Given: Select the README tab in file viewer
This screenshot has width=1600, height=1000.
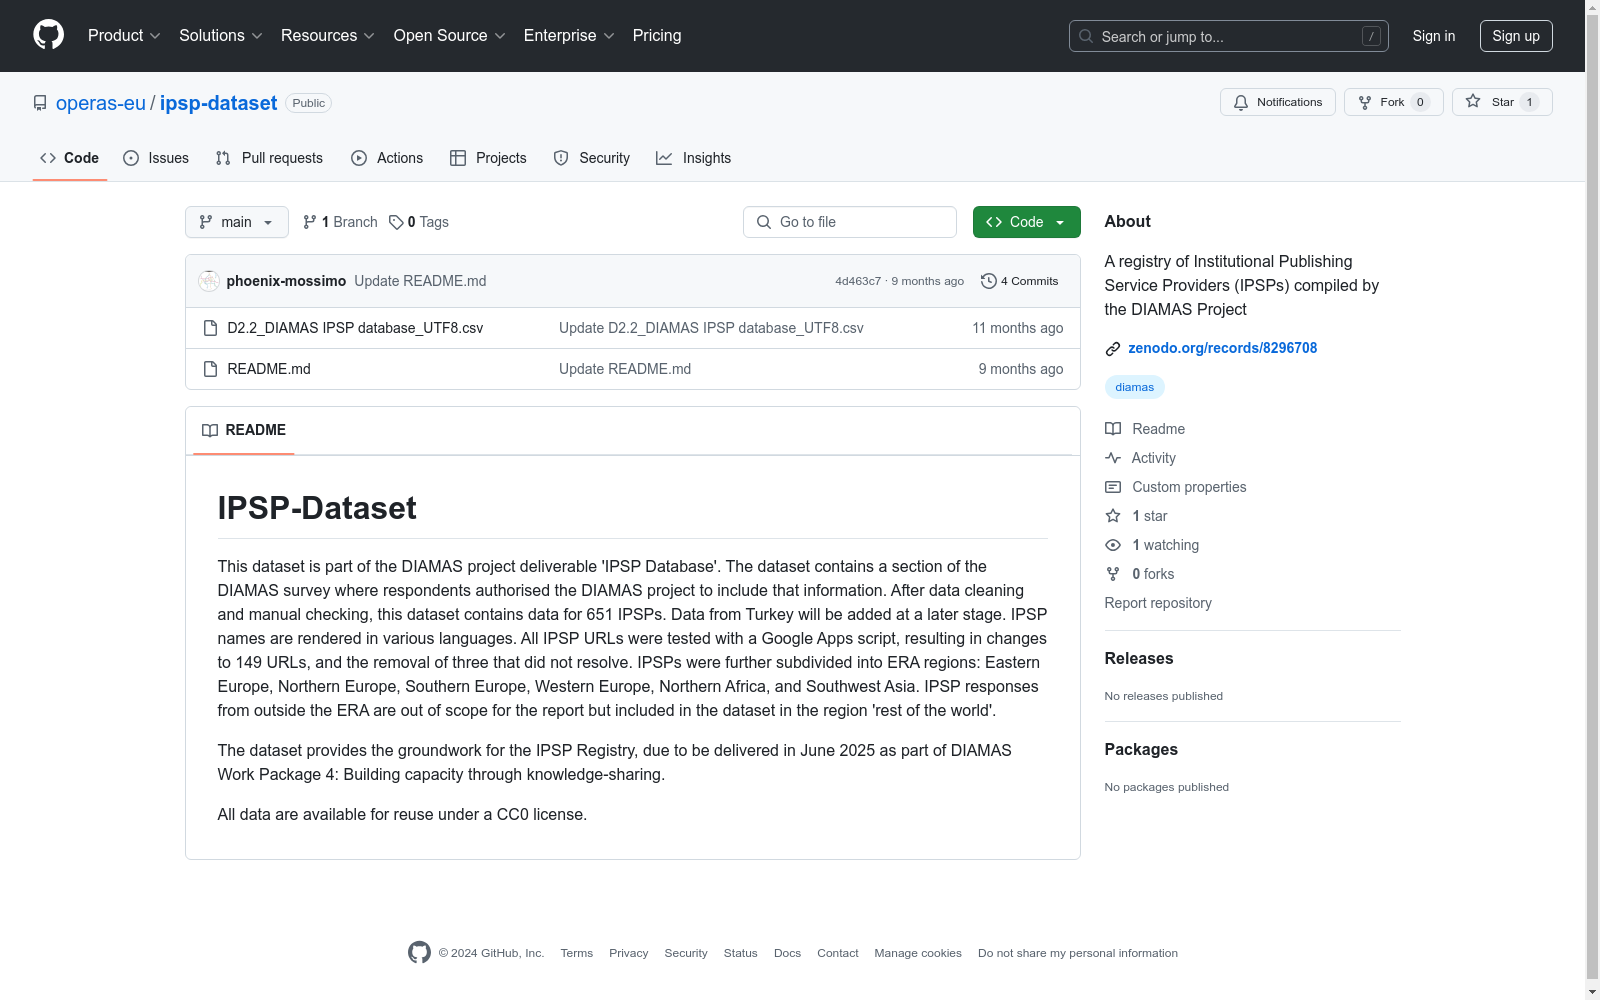Looking at the screenshot, I should 244,430.
